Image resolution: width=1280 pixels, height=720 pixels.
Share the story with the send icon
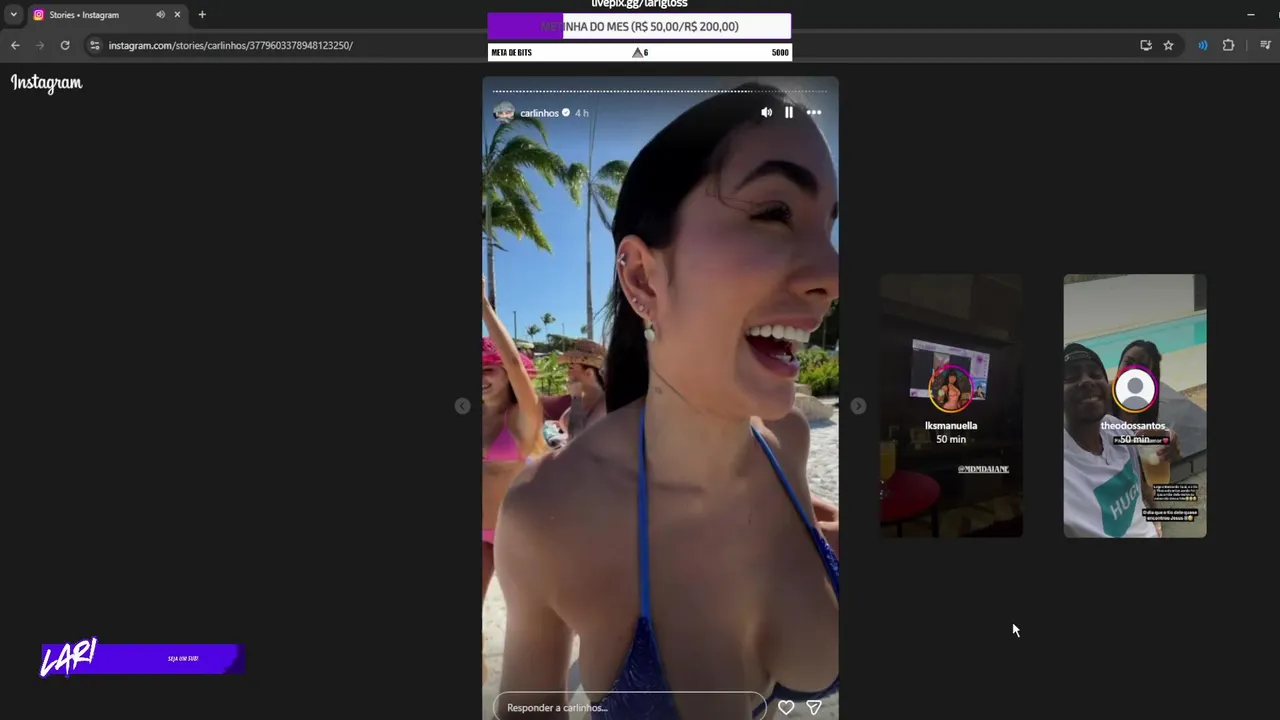(814, 707)
